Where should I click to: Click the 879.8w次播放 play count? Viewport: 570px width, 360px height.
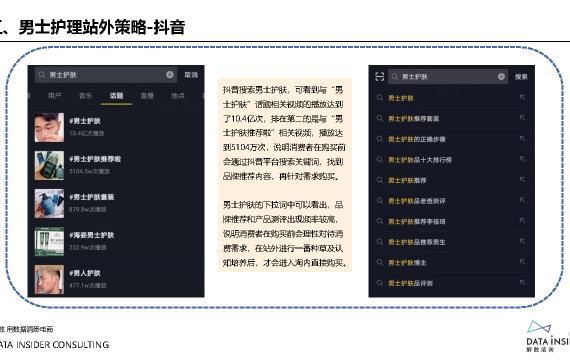click(88, 209)
